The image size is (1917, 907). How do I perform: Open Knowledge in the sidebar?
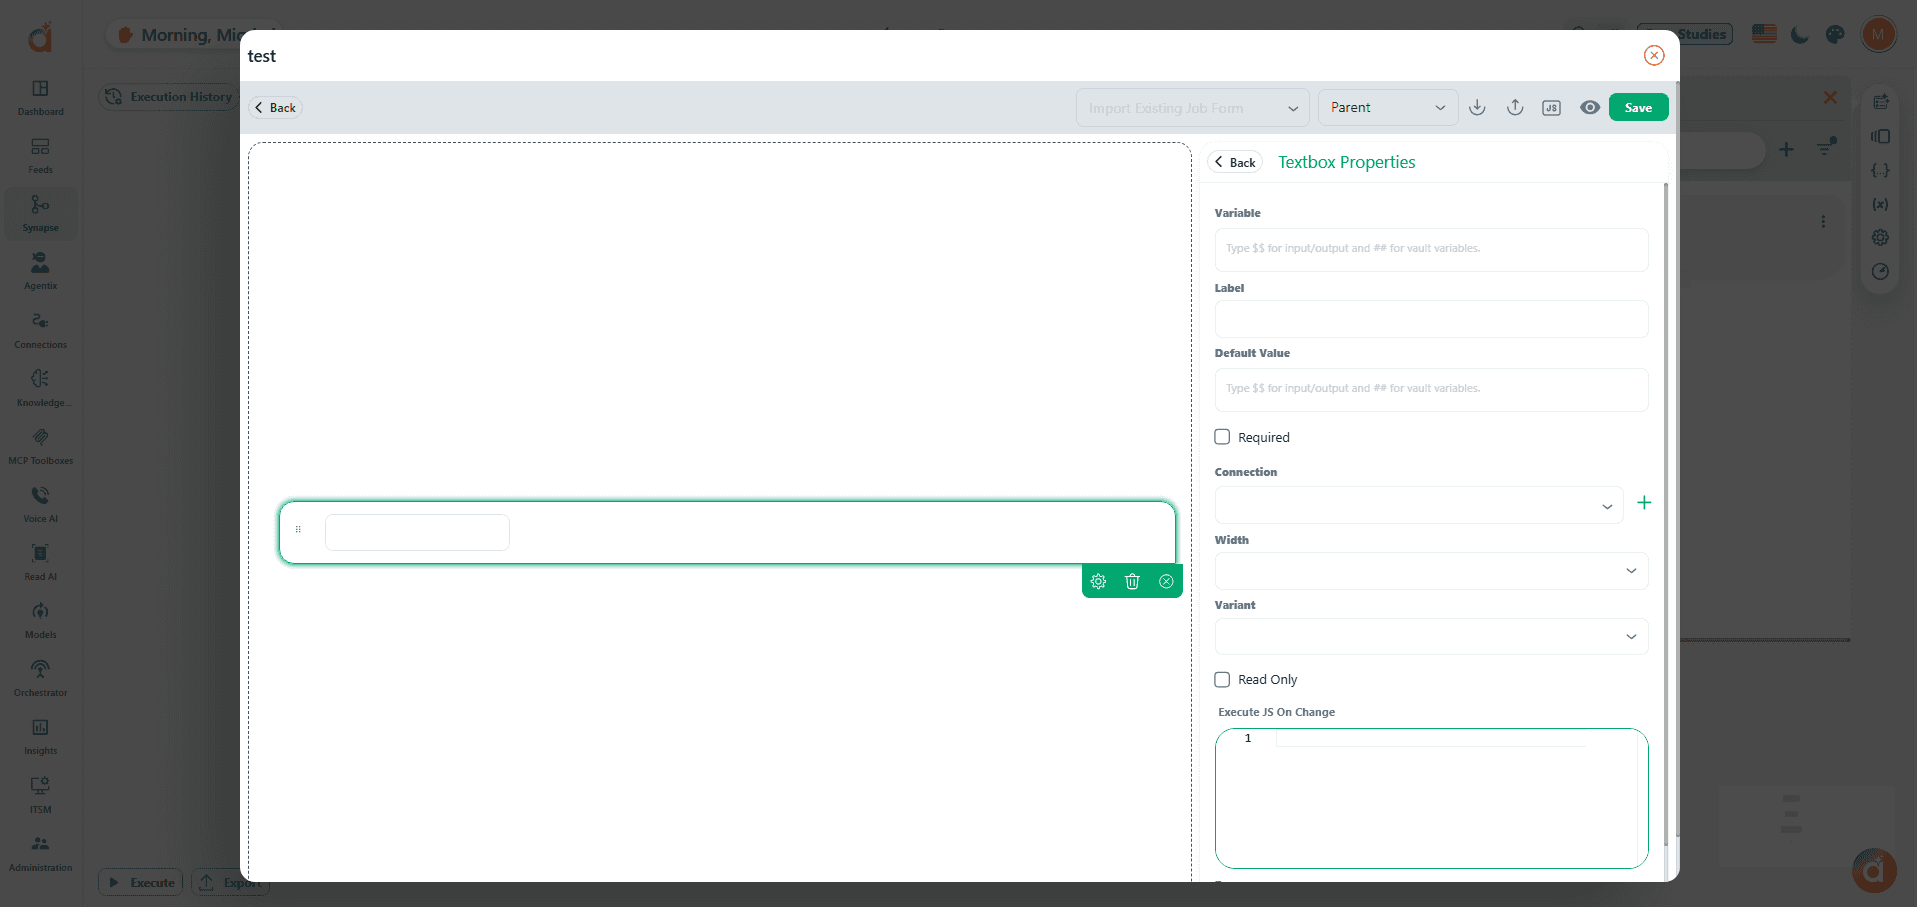40,388
